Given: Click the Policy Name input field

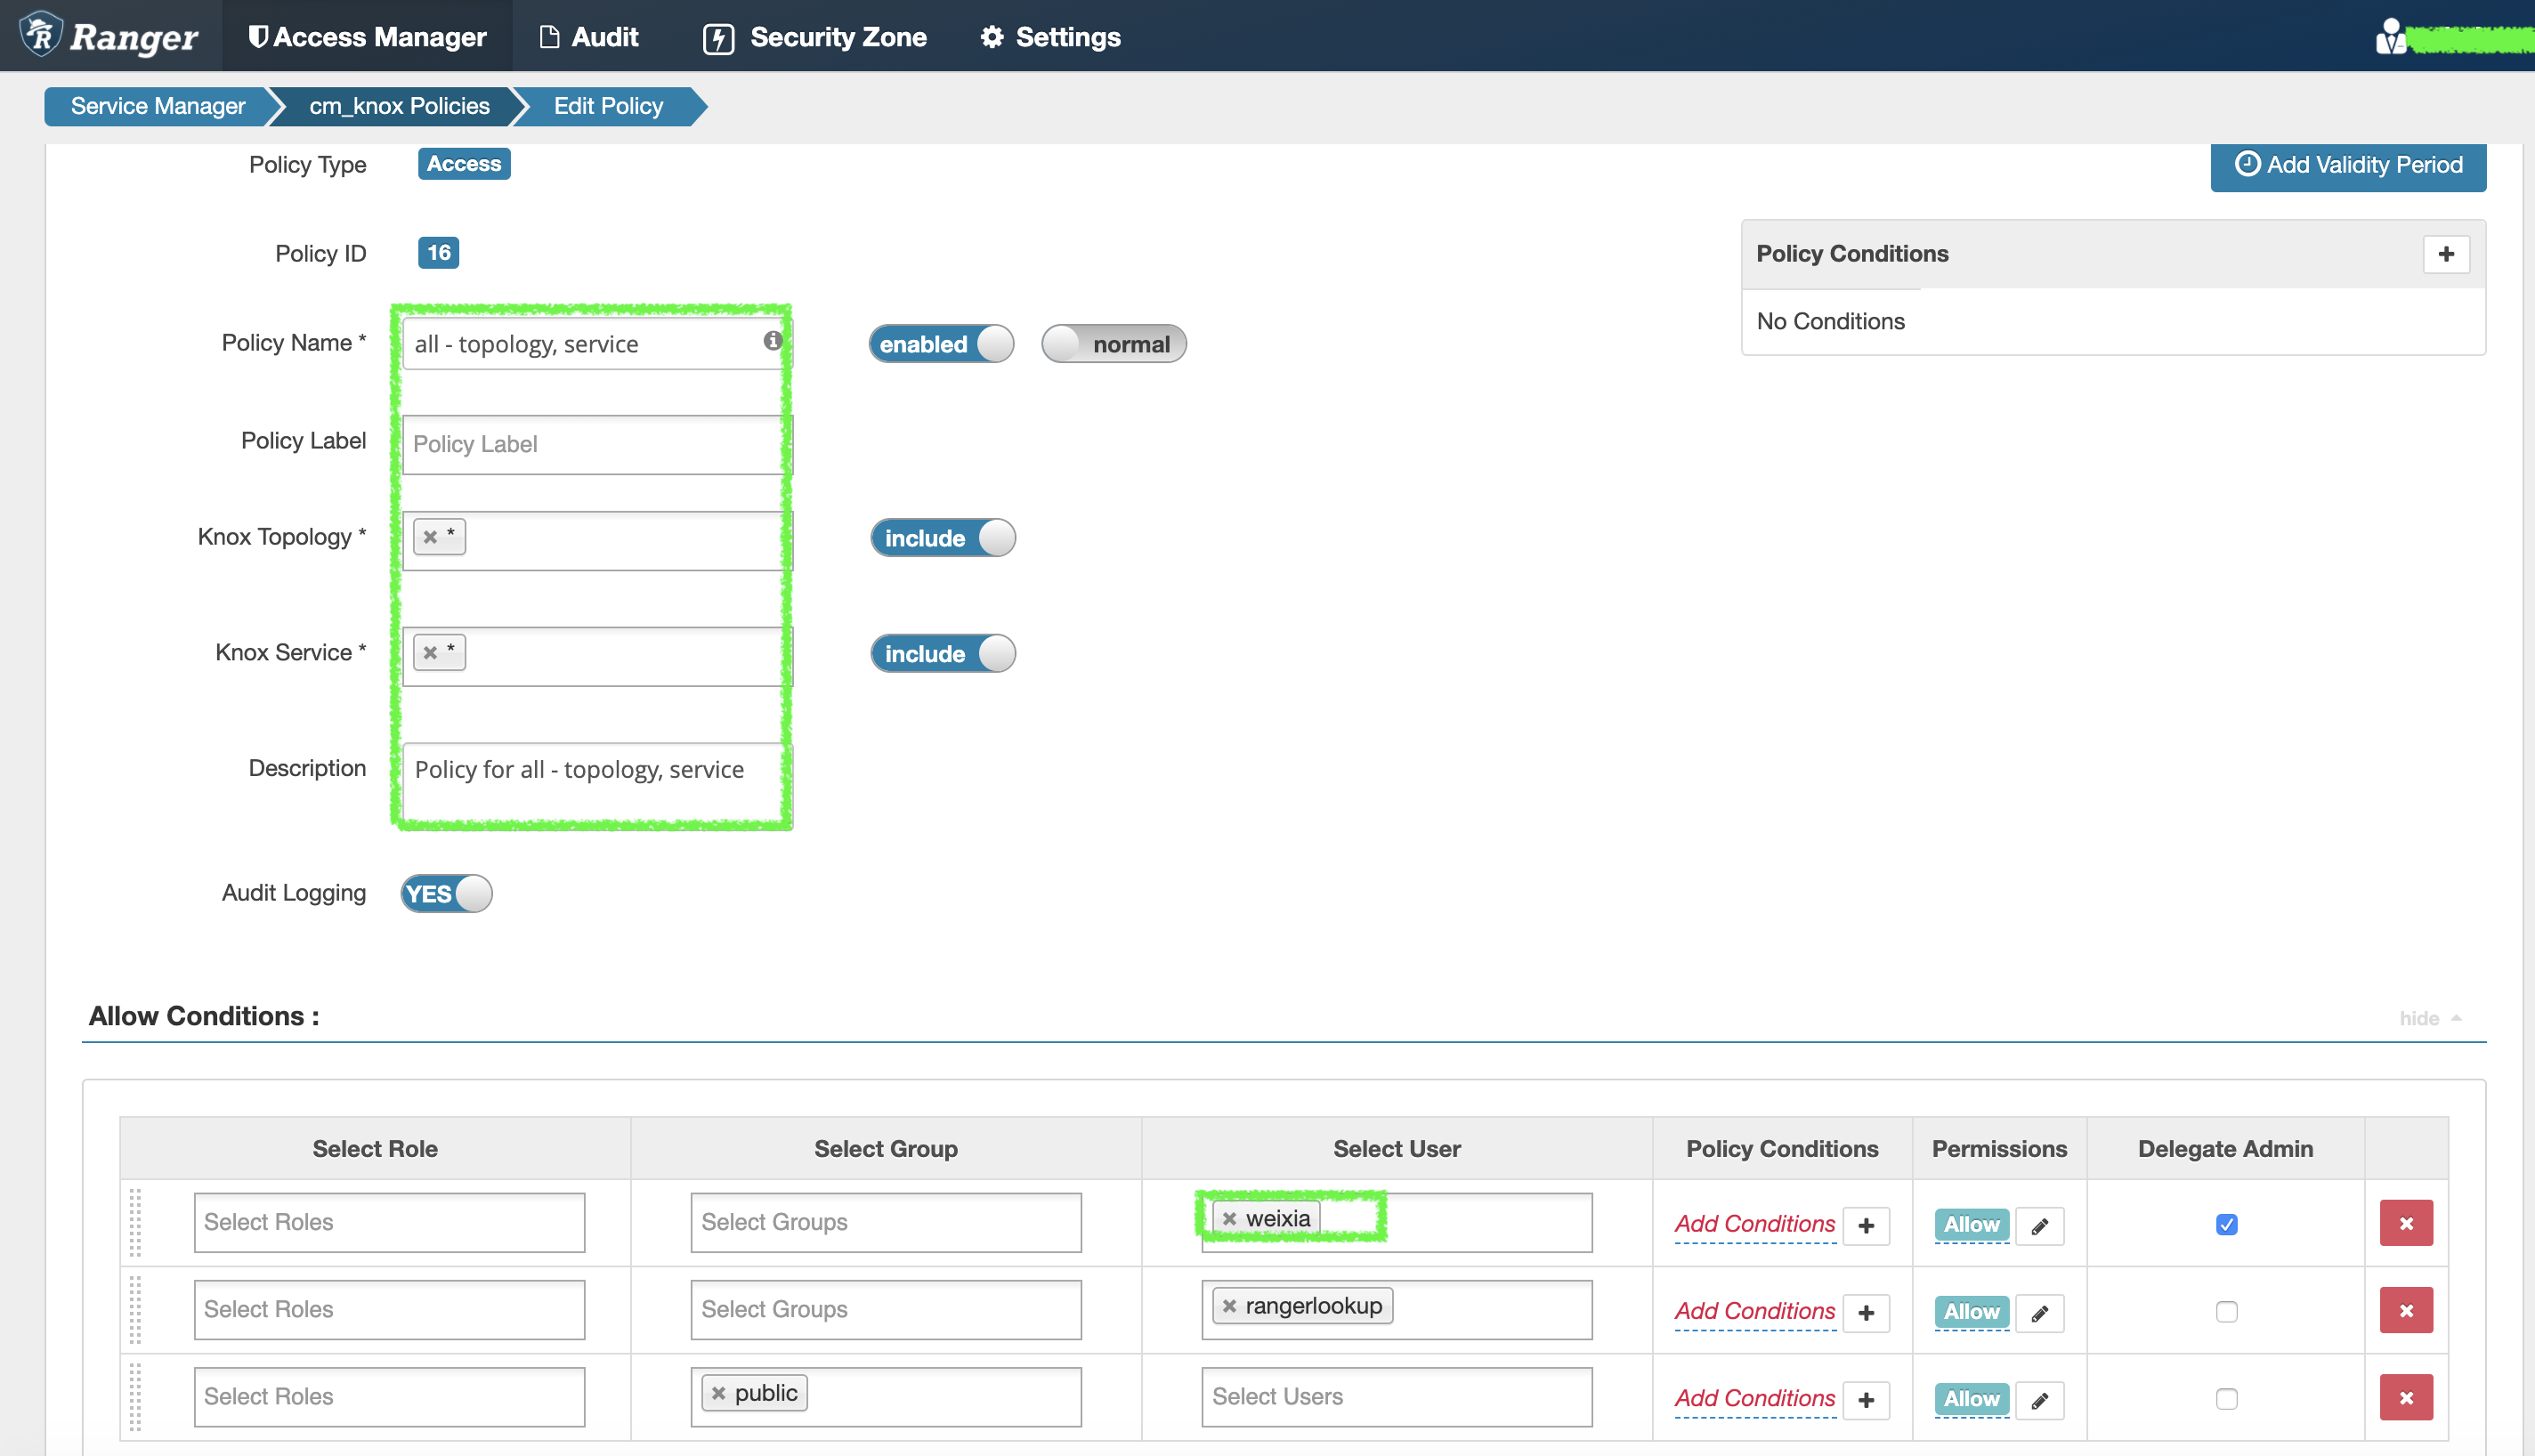Looking at the screenshot, I should tap(592, 344).
